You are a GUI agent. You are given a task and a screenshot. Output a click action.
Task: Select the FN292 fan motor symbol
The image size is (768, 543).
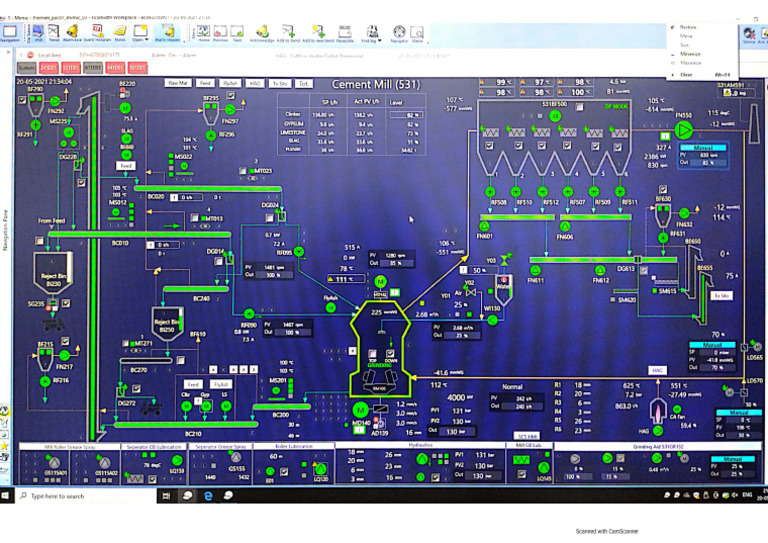click(x=55, y=101)
